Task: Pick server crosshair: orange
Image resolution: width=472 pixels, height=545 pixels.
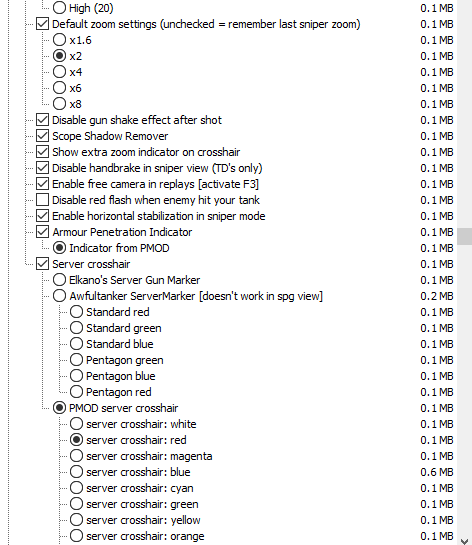Action: point(76,536)
